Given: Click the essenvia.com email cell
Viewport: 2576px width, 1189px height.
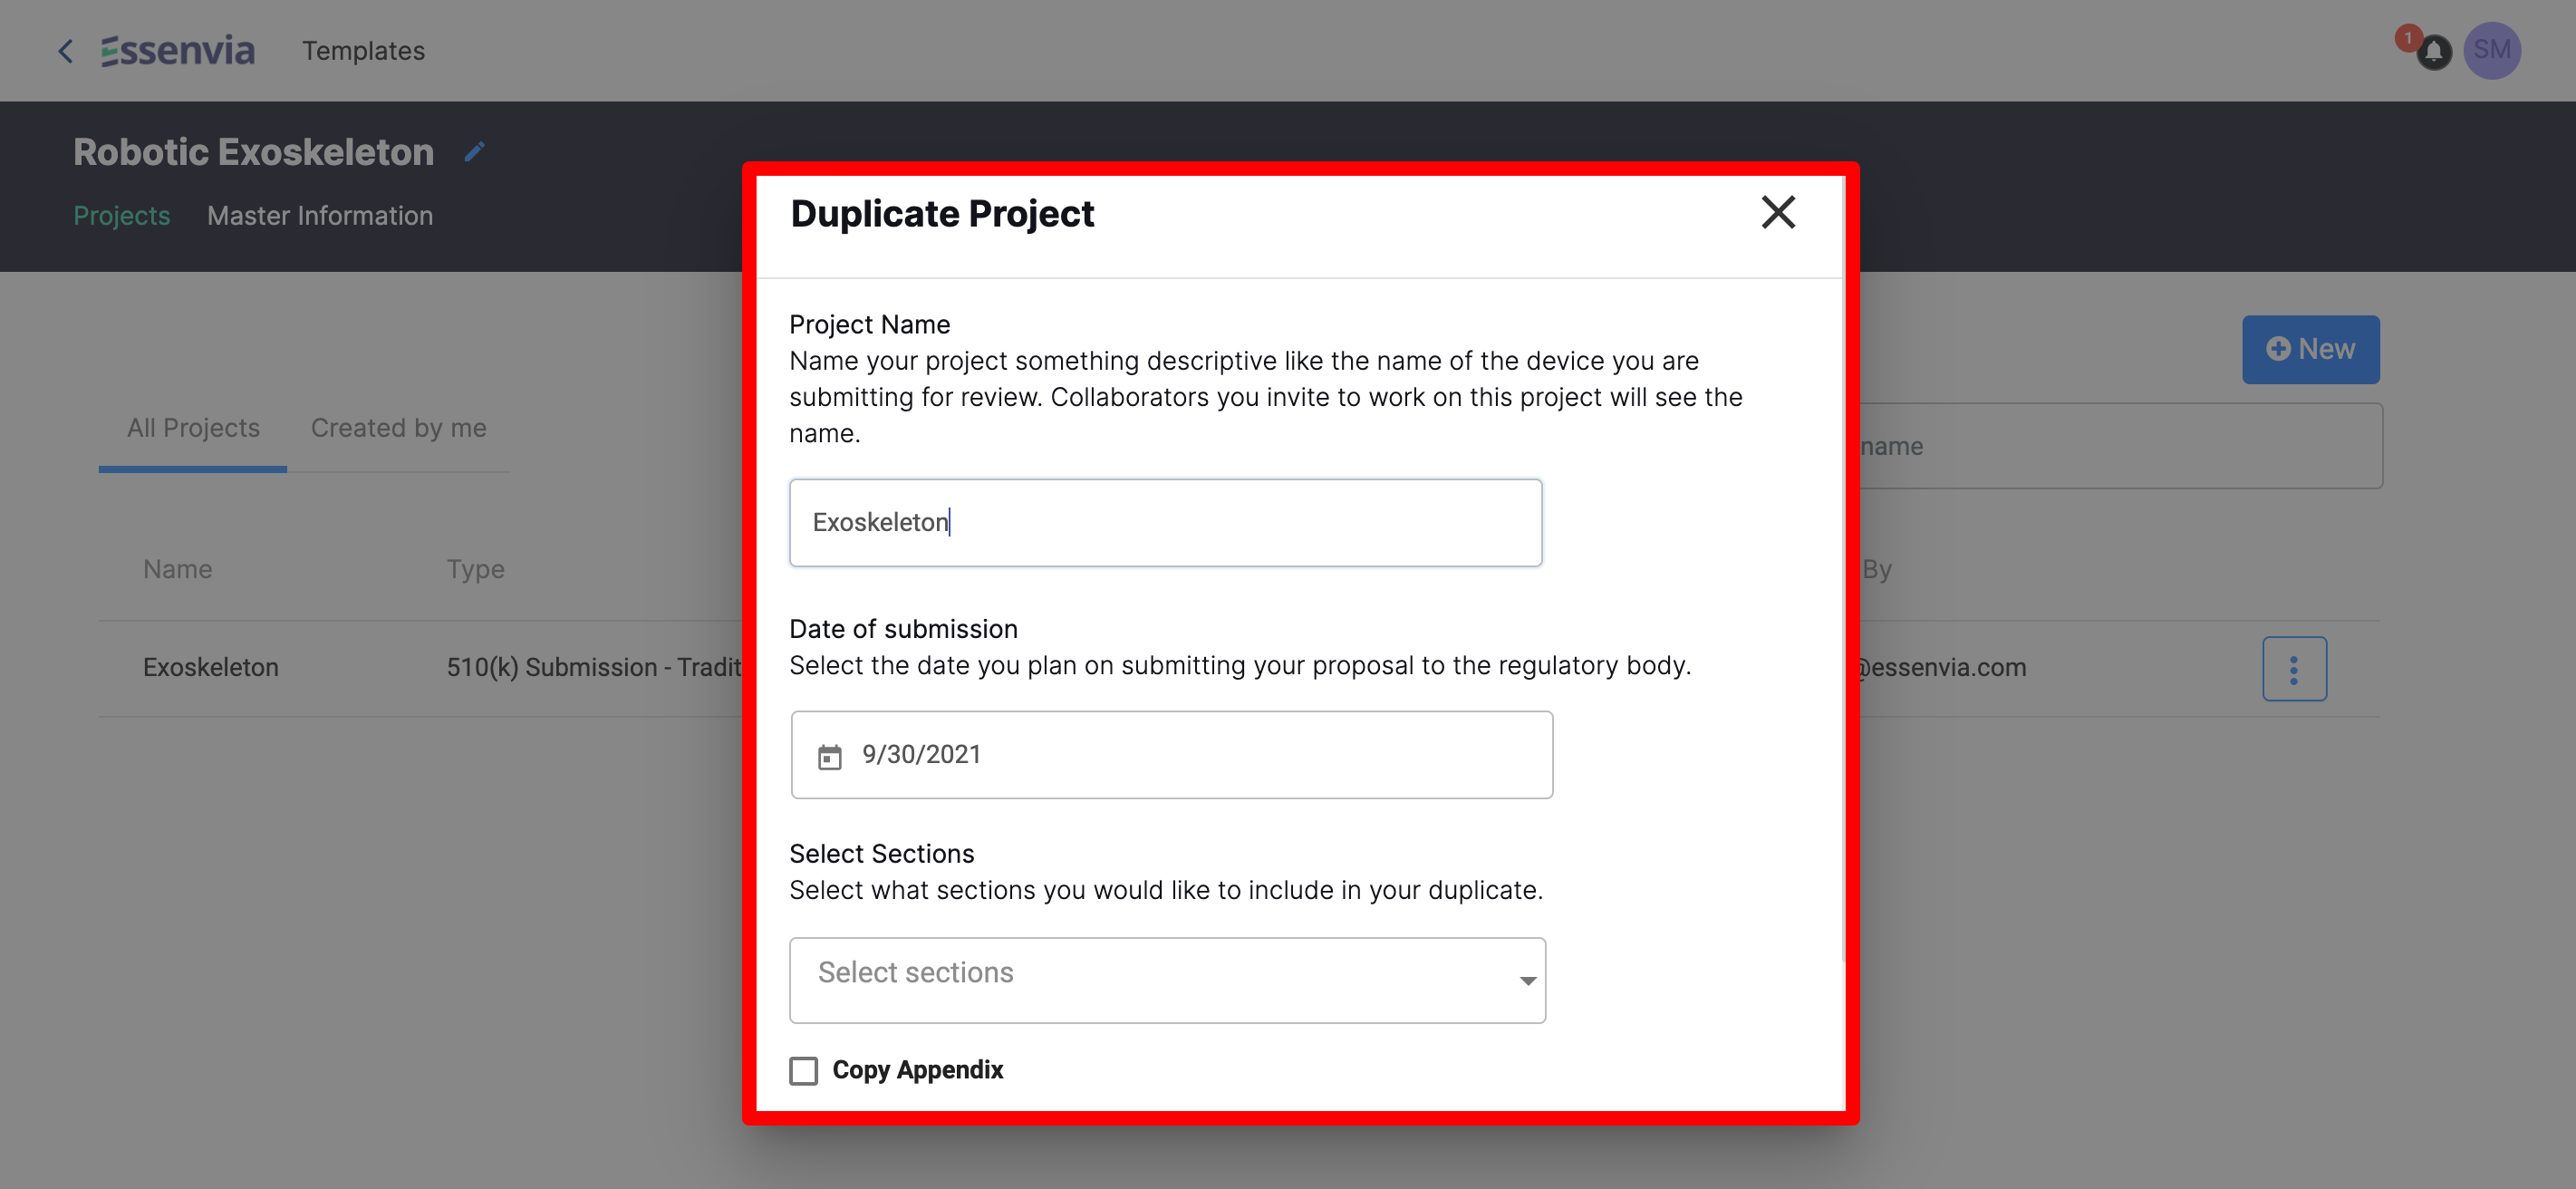Looking at the screenshot, I should (x=1942, y=667).
